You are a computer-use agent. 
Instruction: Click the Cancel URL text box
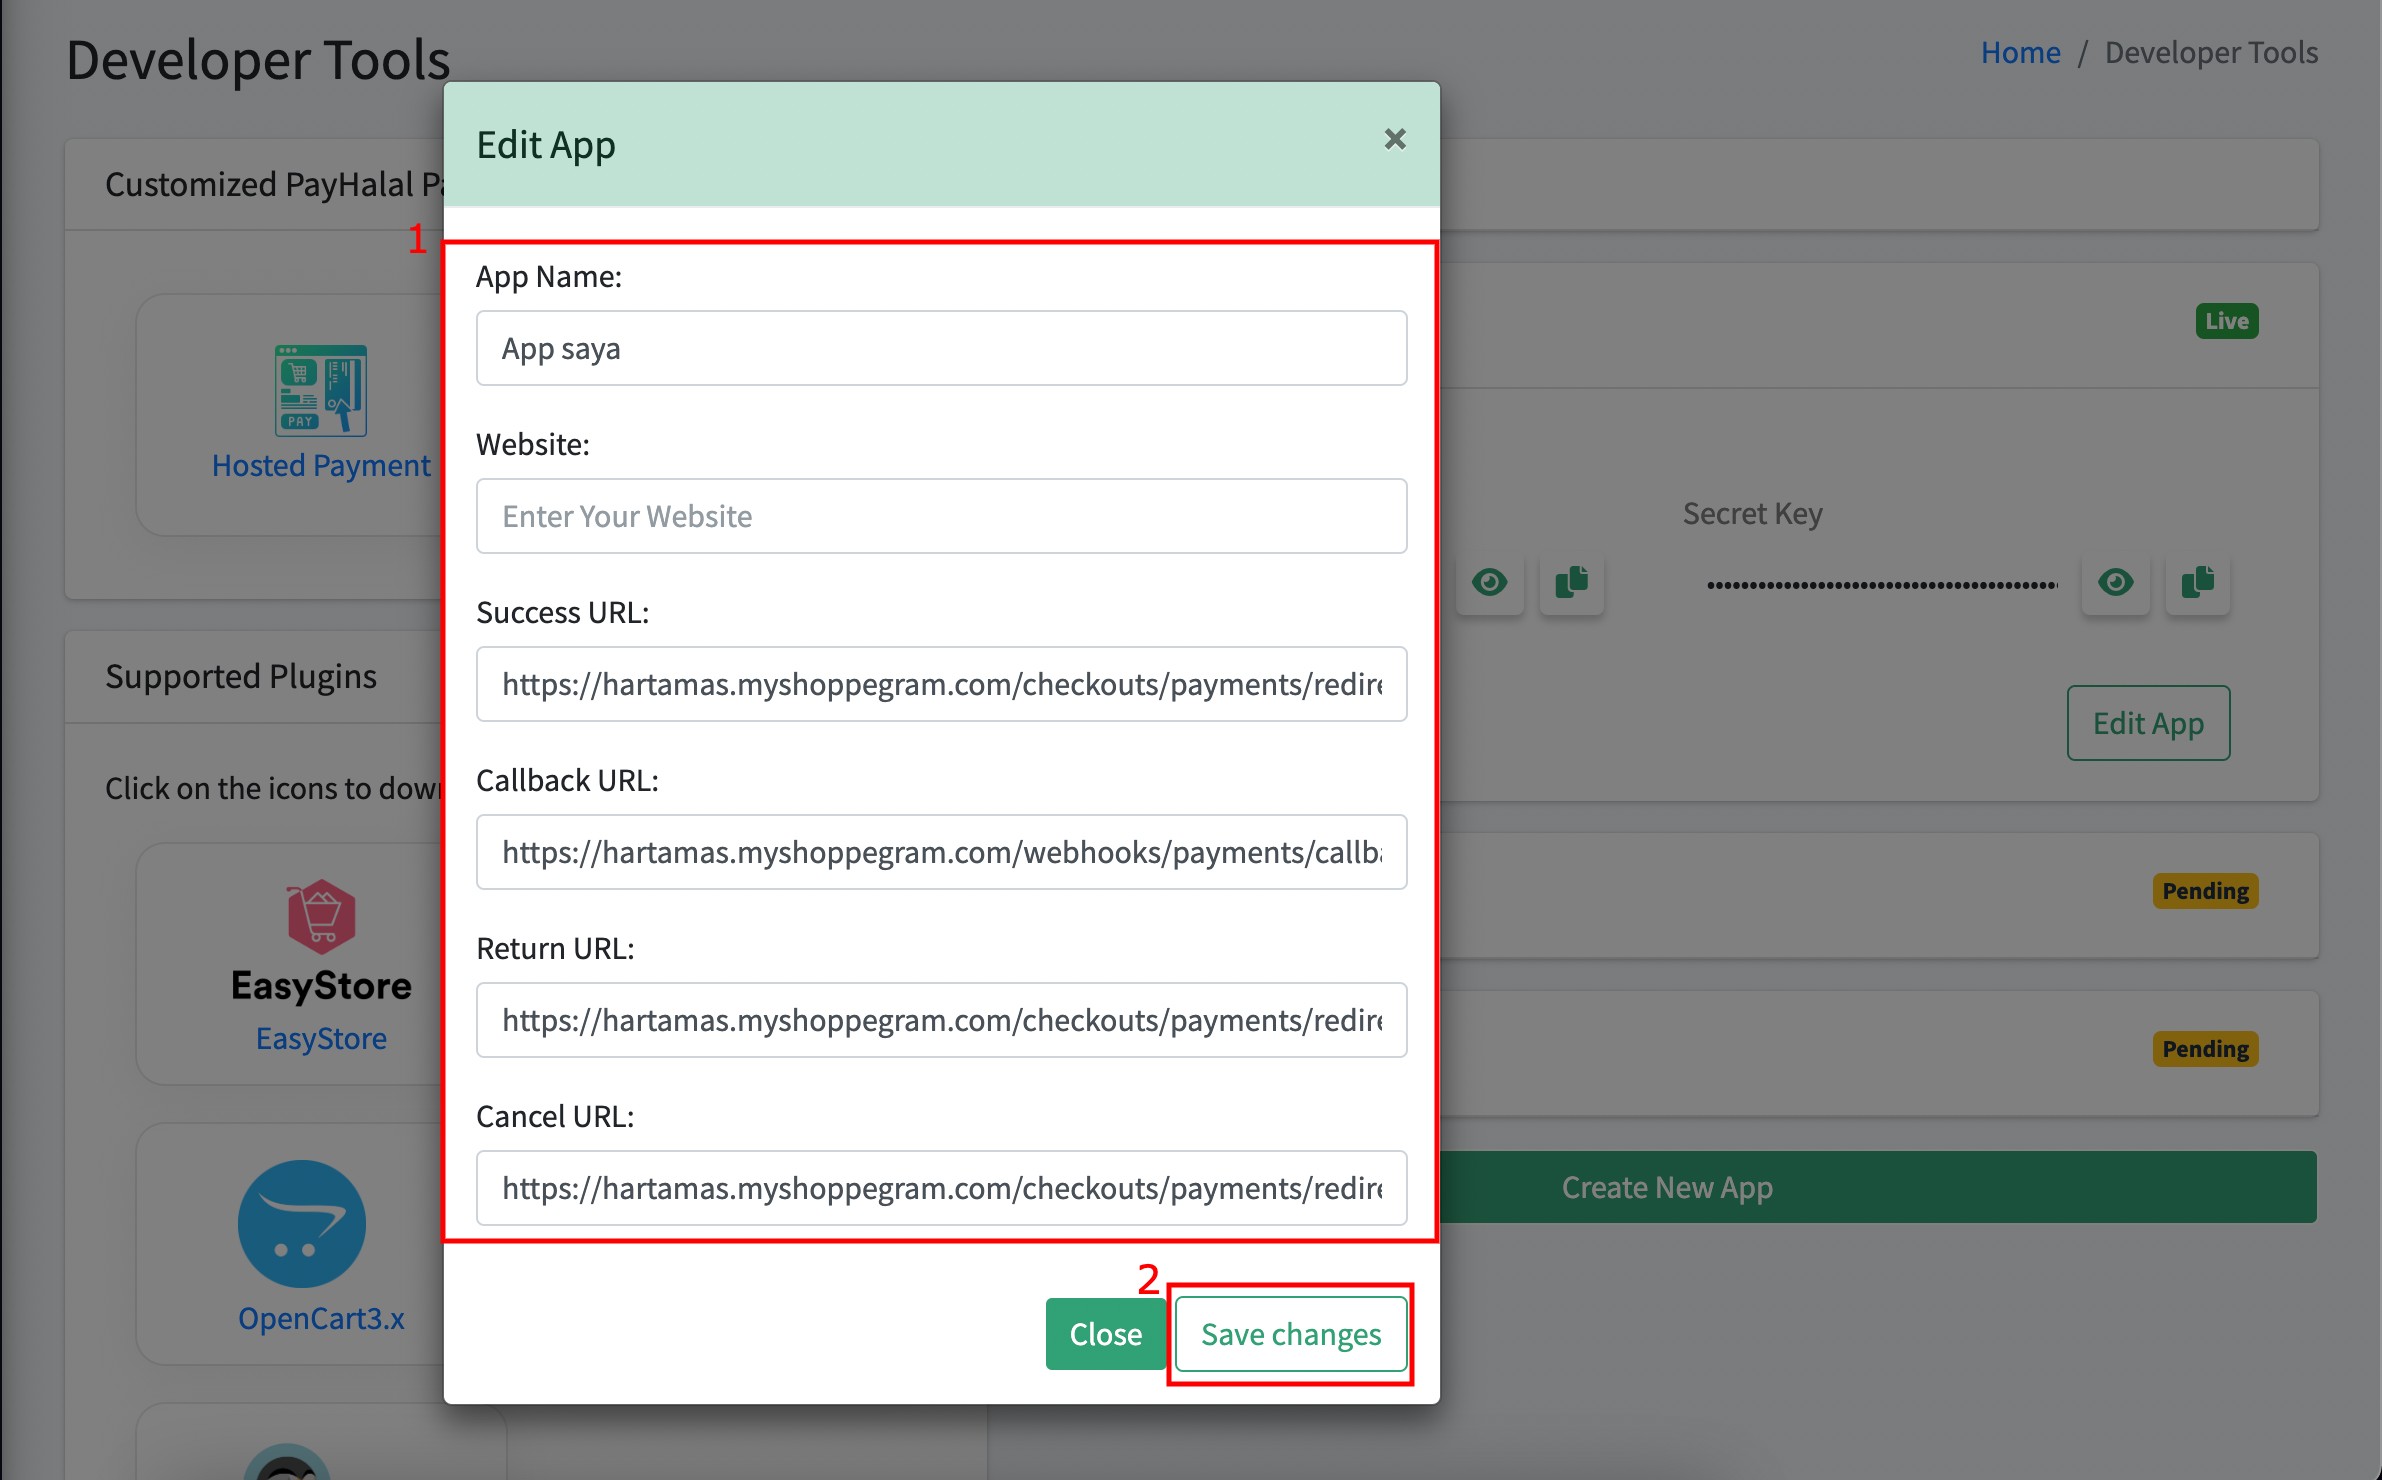coord(941,1188)
